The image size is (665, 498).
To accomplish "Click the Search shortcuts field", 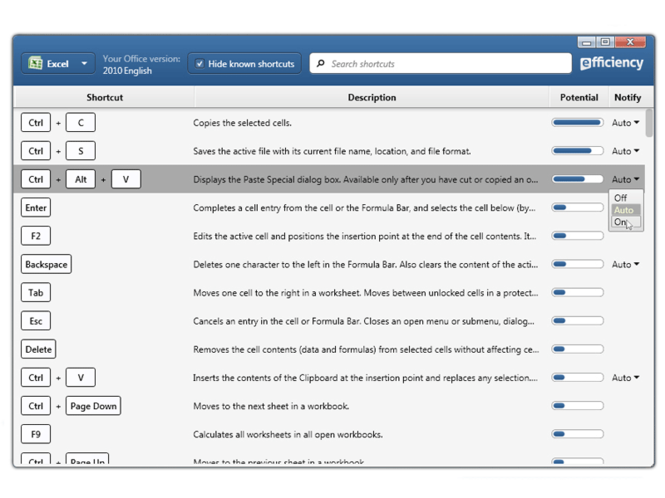I will coord(440,64).
